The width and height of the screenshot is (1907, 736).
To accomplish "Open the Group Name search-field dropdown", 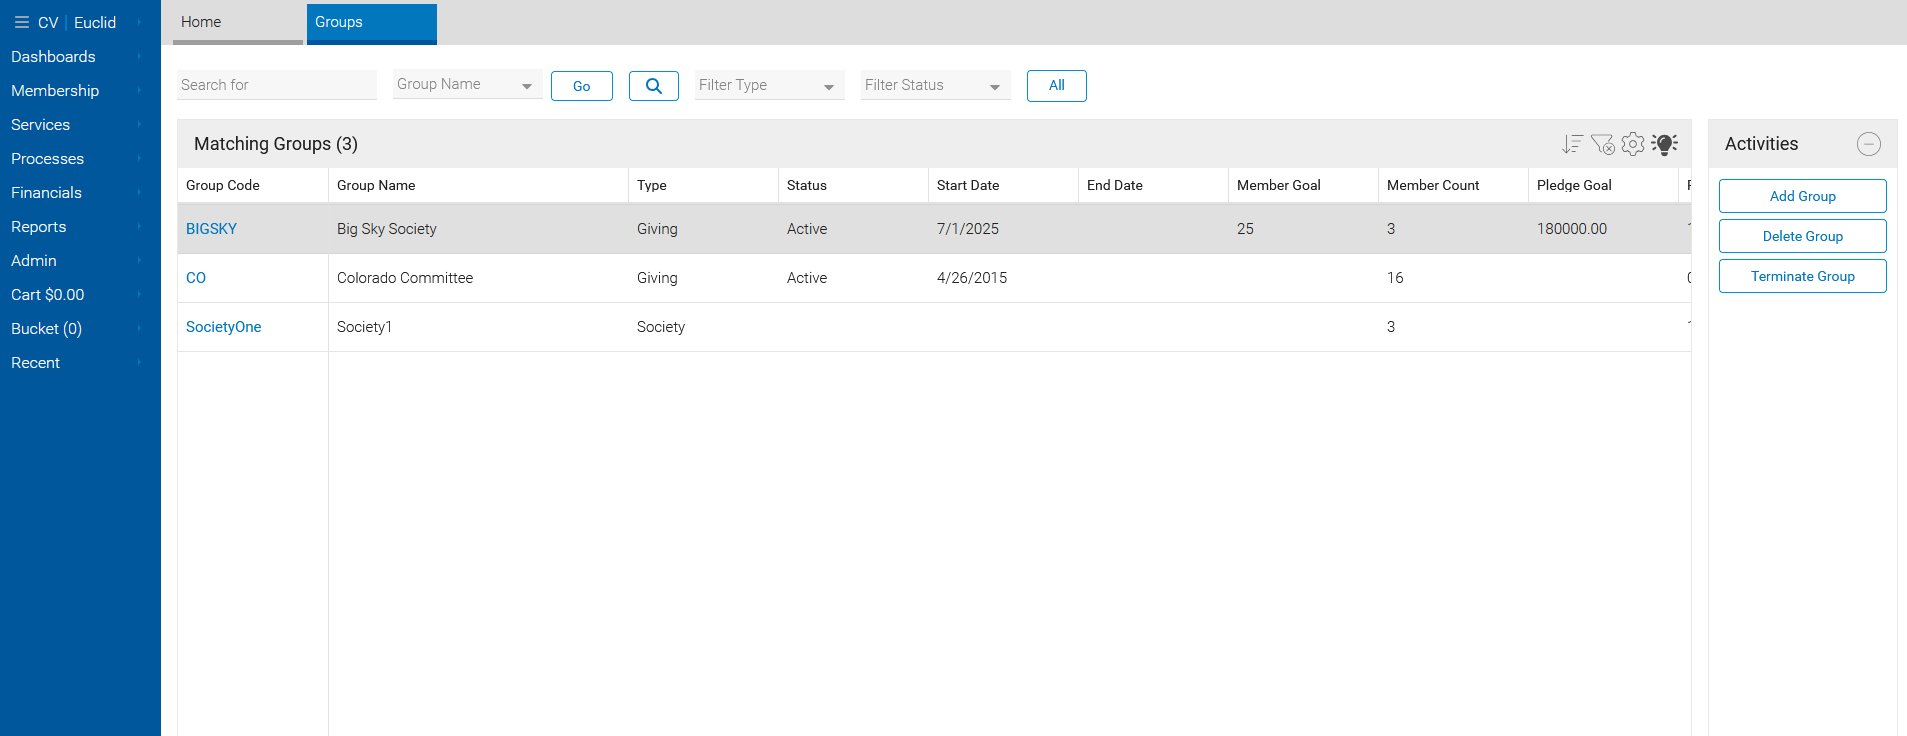I will tap(467, 85).
